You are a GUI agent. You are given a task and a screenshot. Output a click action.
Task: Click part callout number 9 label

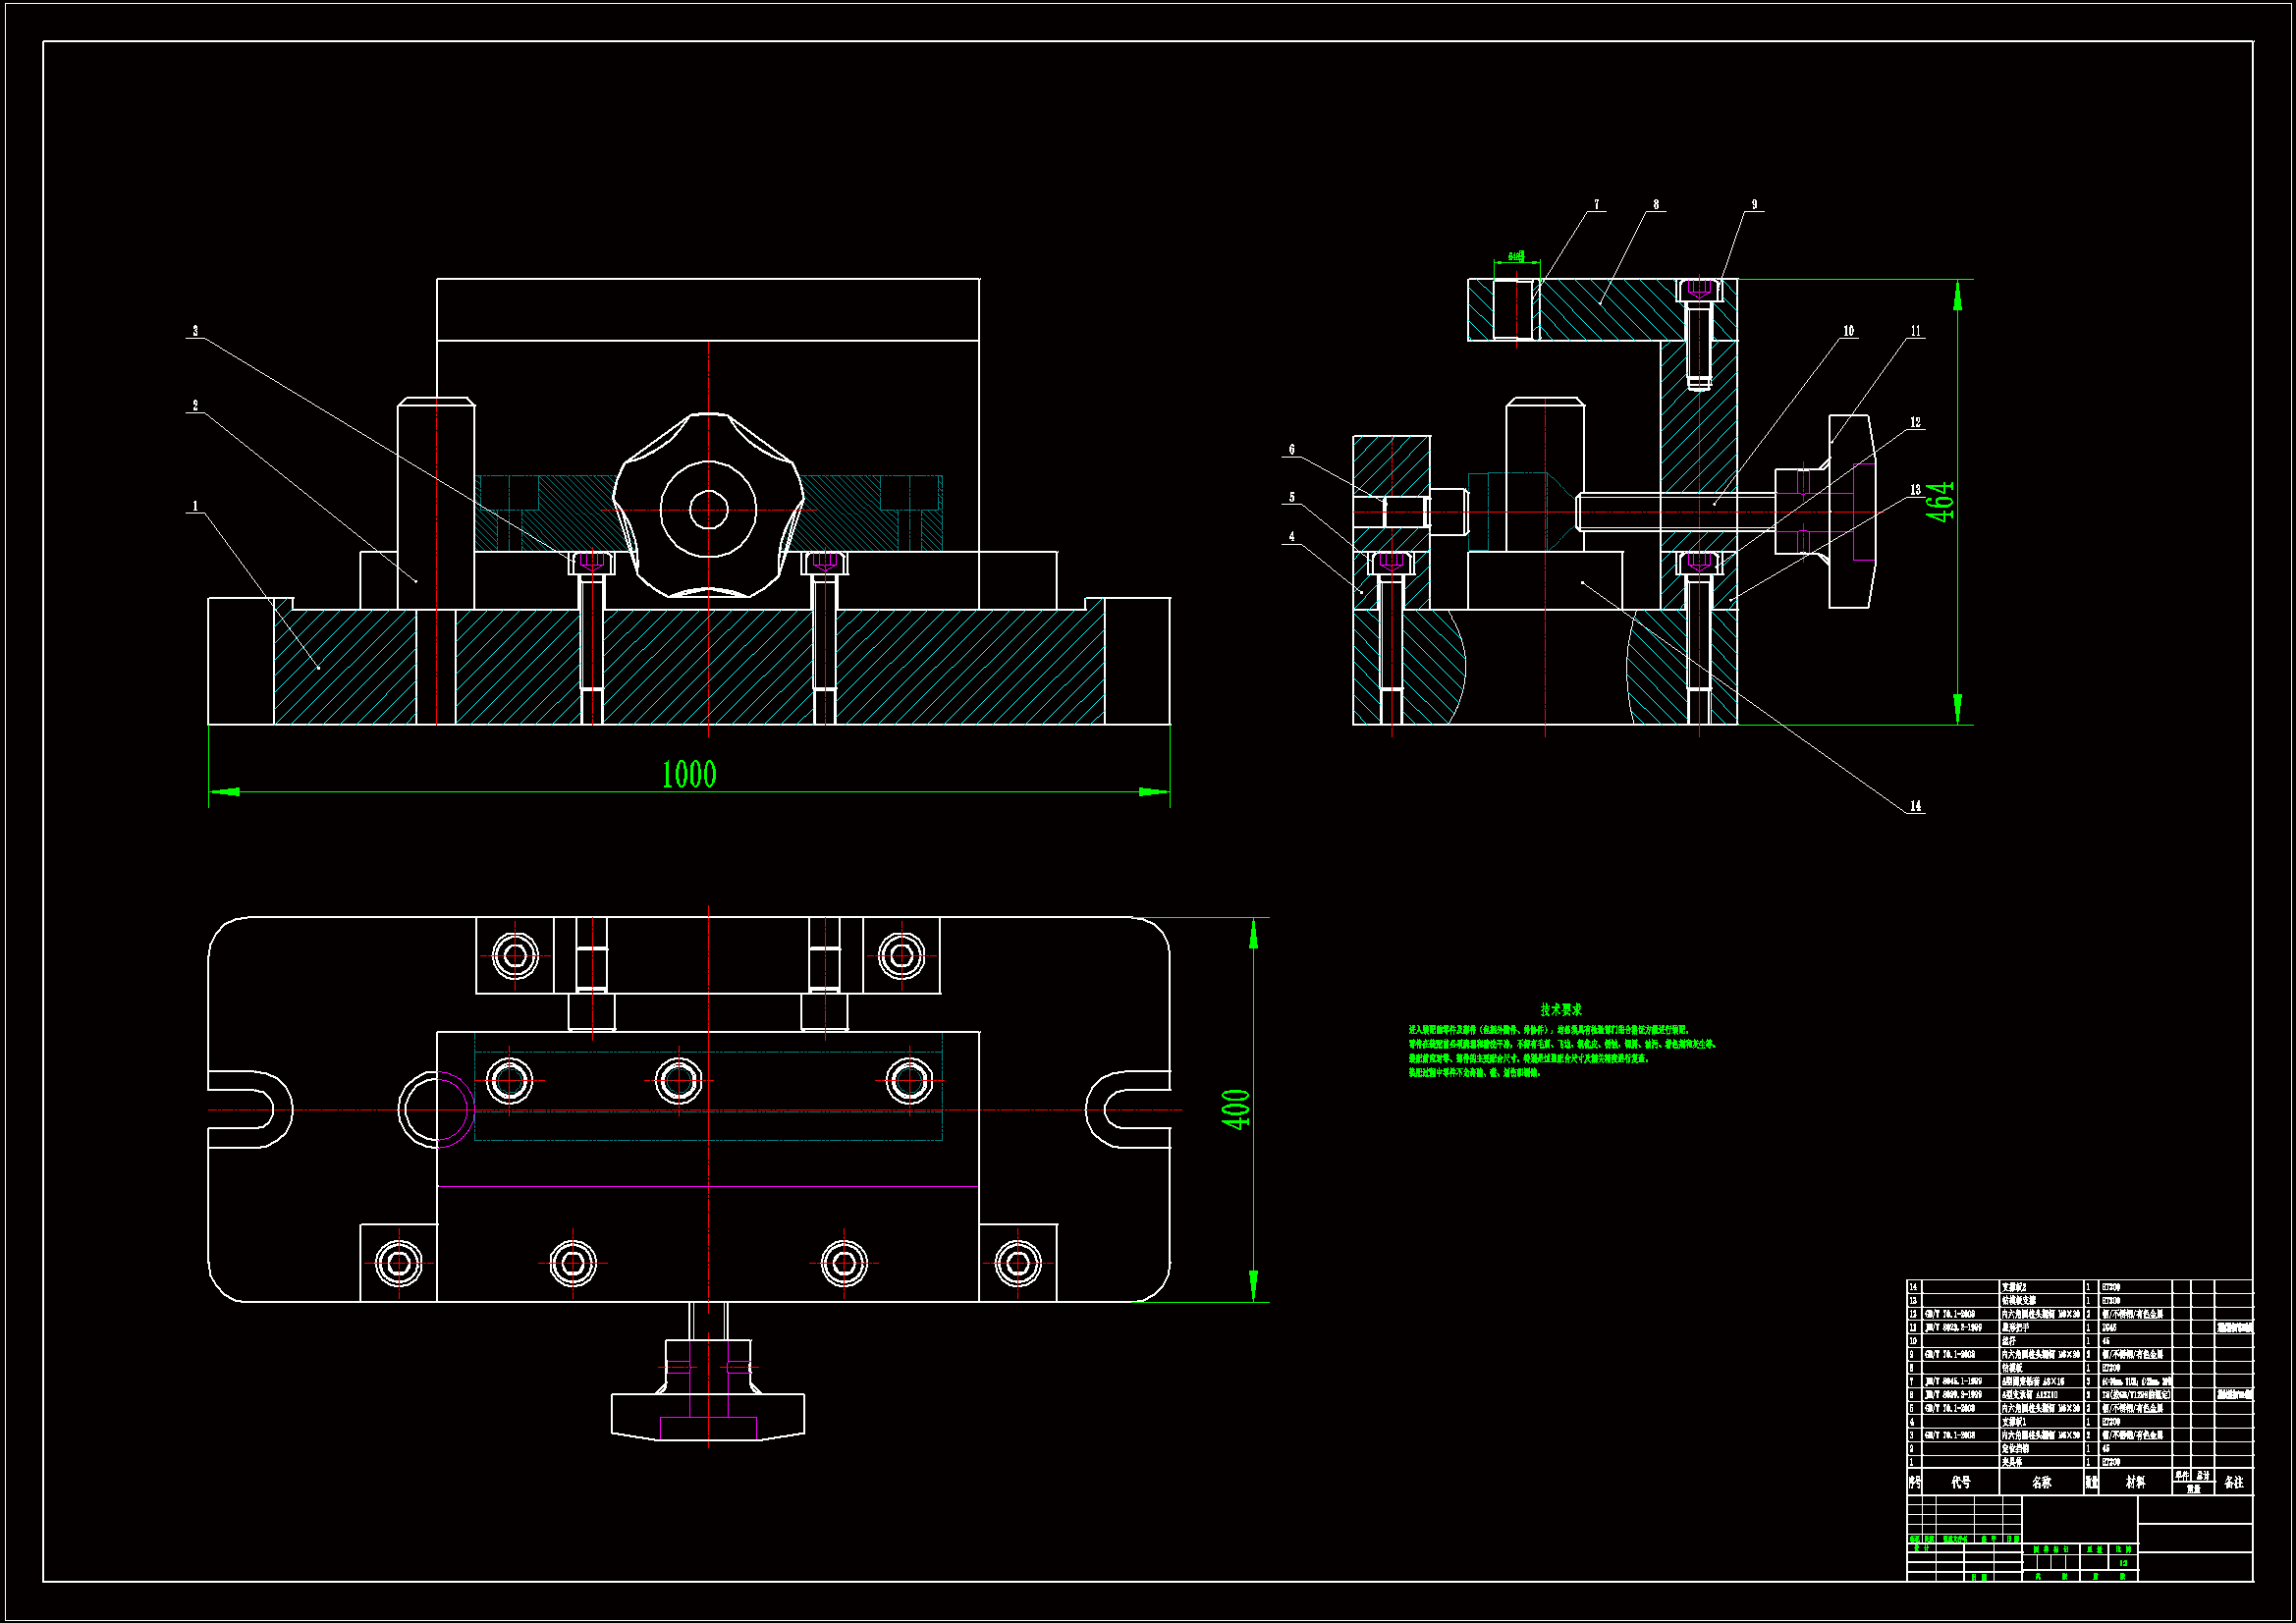pyautogui.click(x=1754, y=204)
